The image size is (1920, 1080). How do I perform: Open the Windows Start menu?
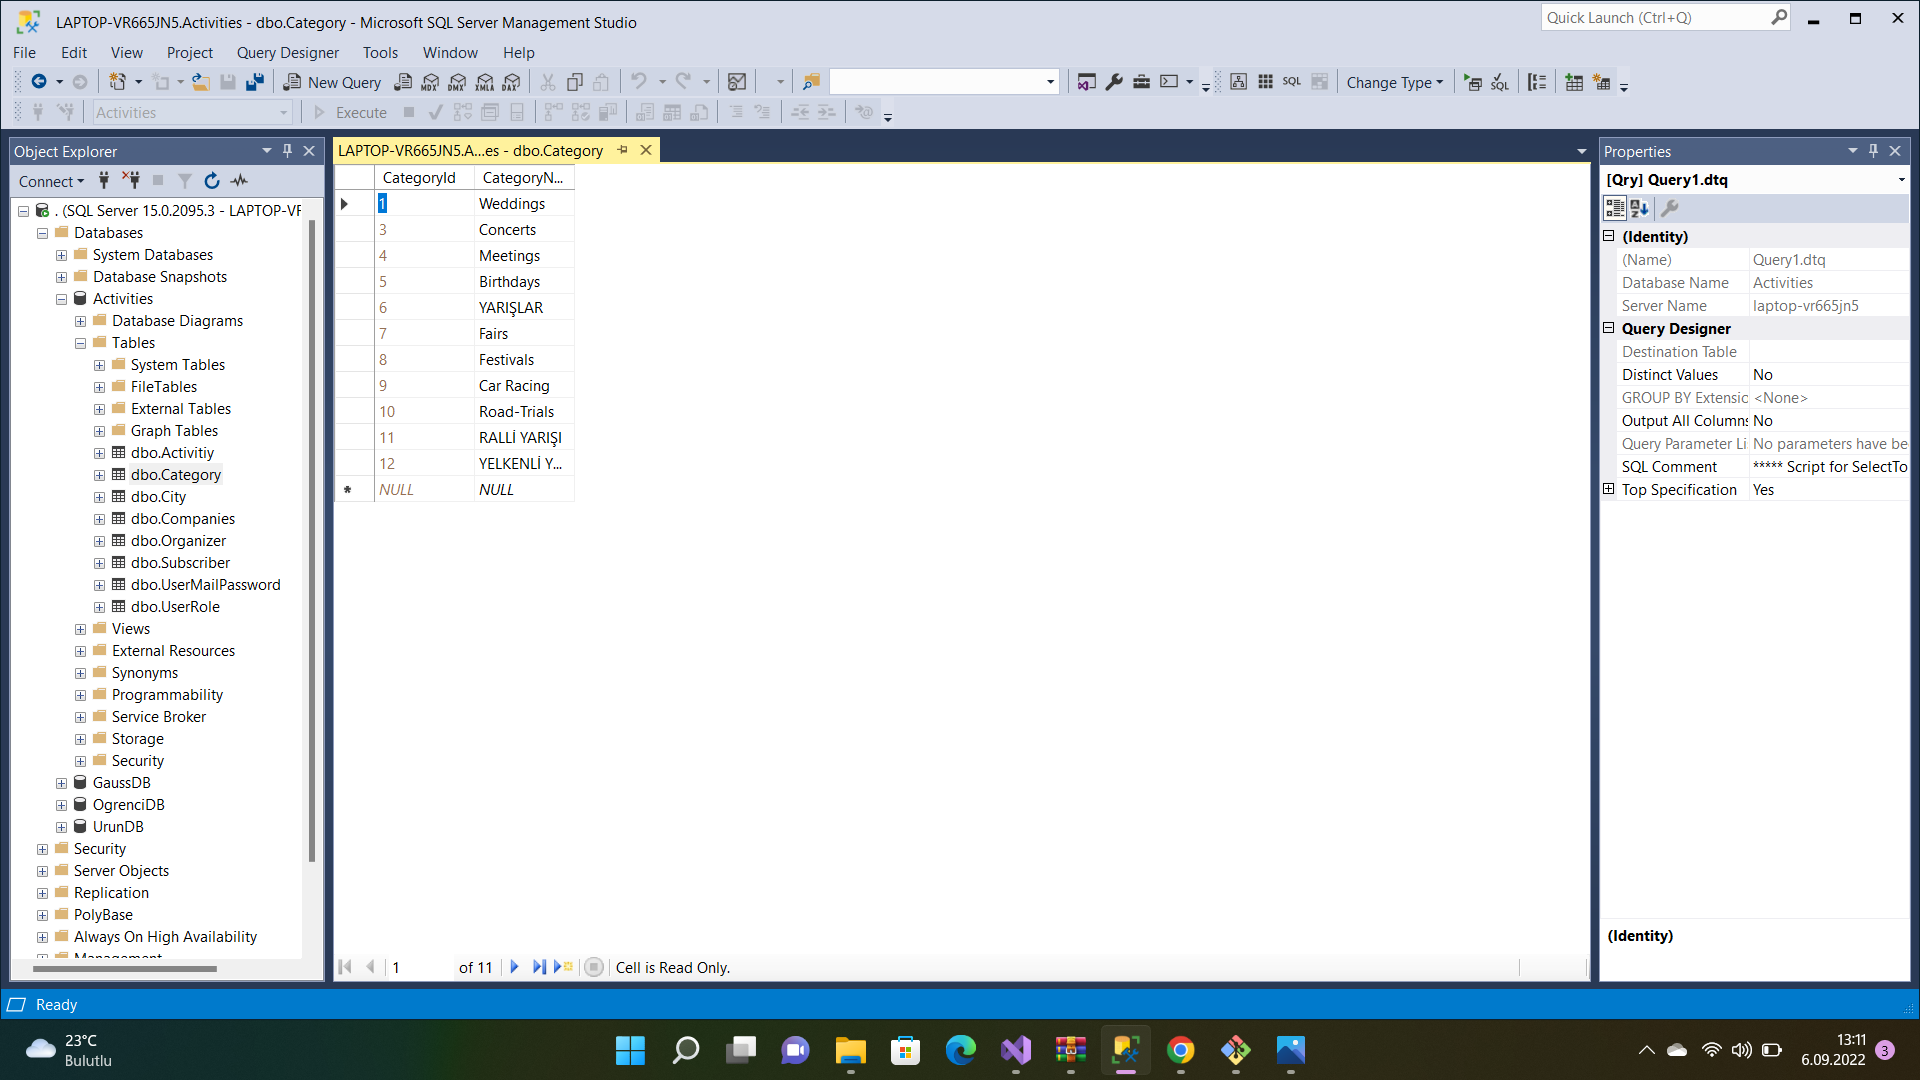pyautogui.click(x=630, y=1050)
